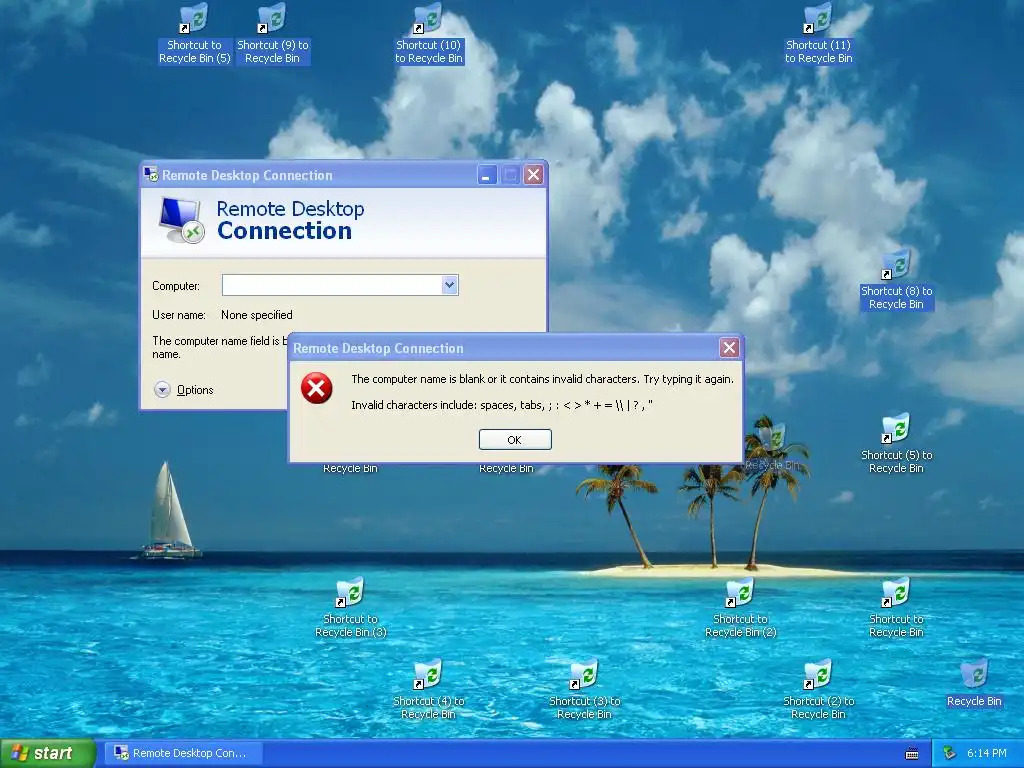This screenshot has width=1024, height=768.
Task: Click the monitor logo in the Remote Desktop banner
Action: pyautogui.click(x=181, y=220)
